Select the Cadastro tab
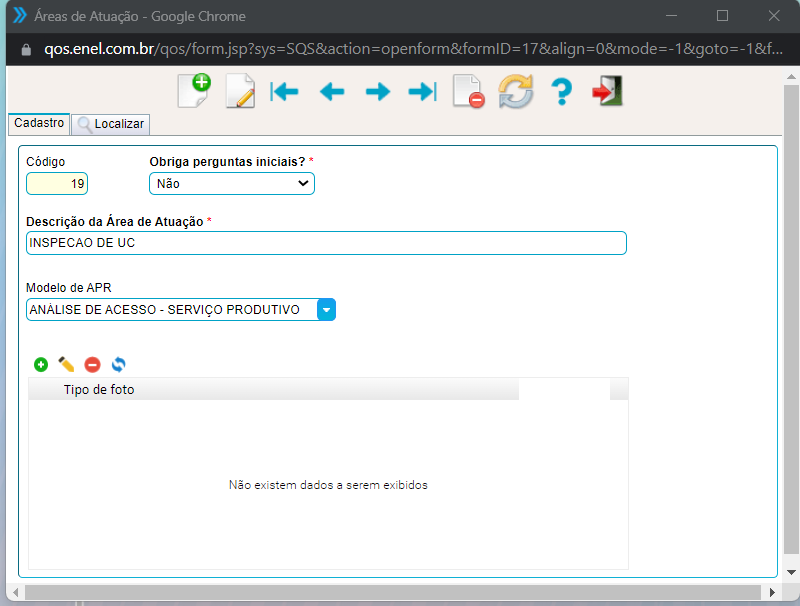 pyautogui.click(x=39, y=123)
